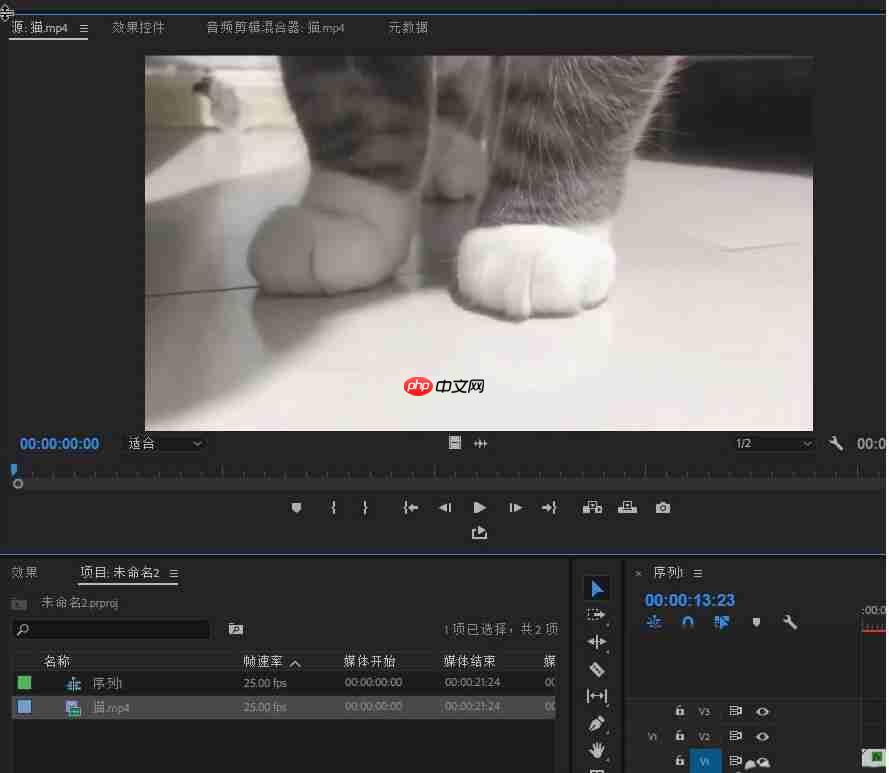Screen dimensions: 889x773
Task: Select the Hand tool
Action: point(597,749)
